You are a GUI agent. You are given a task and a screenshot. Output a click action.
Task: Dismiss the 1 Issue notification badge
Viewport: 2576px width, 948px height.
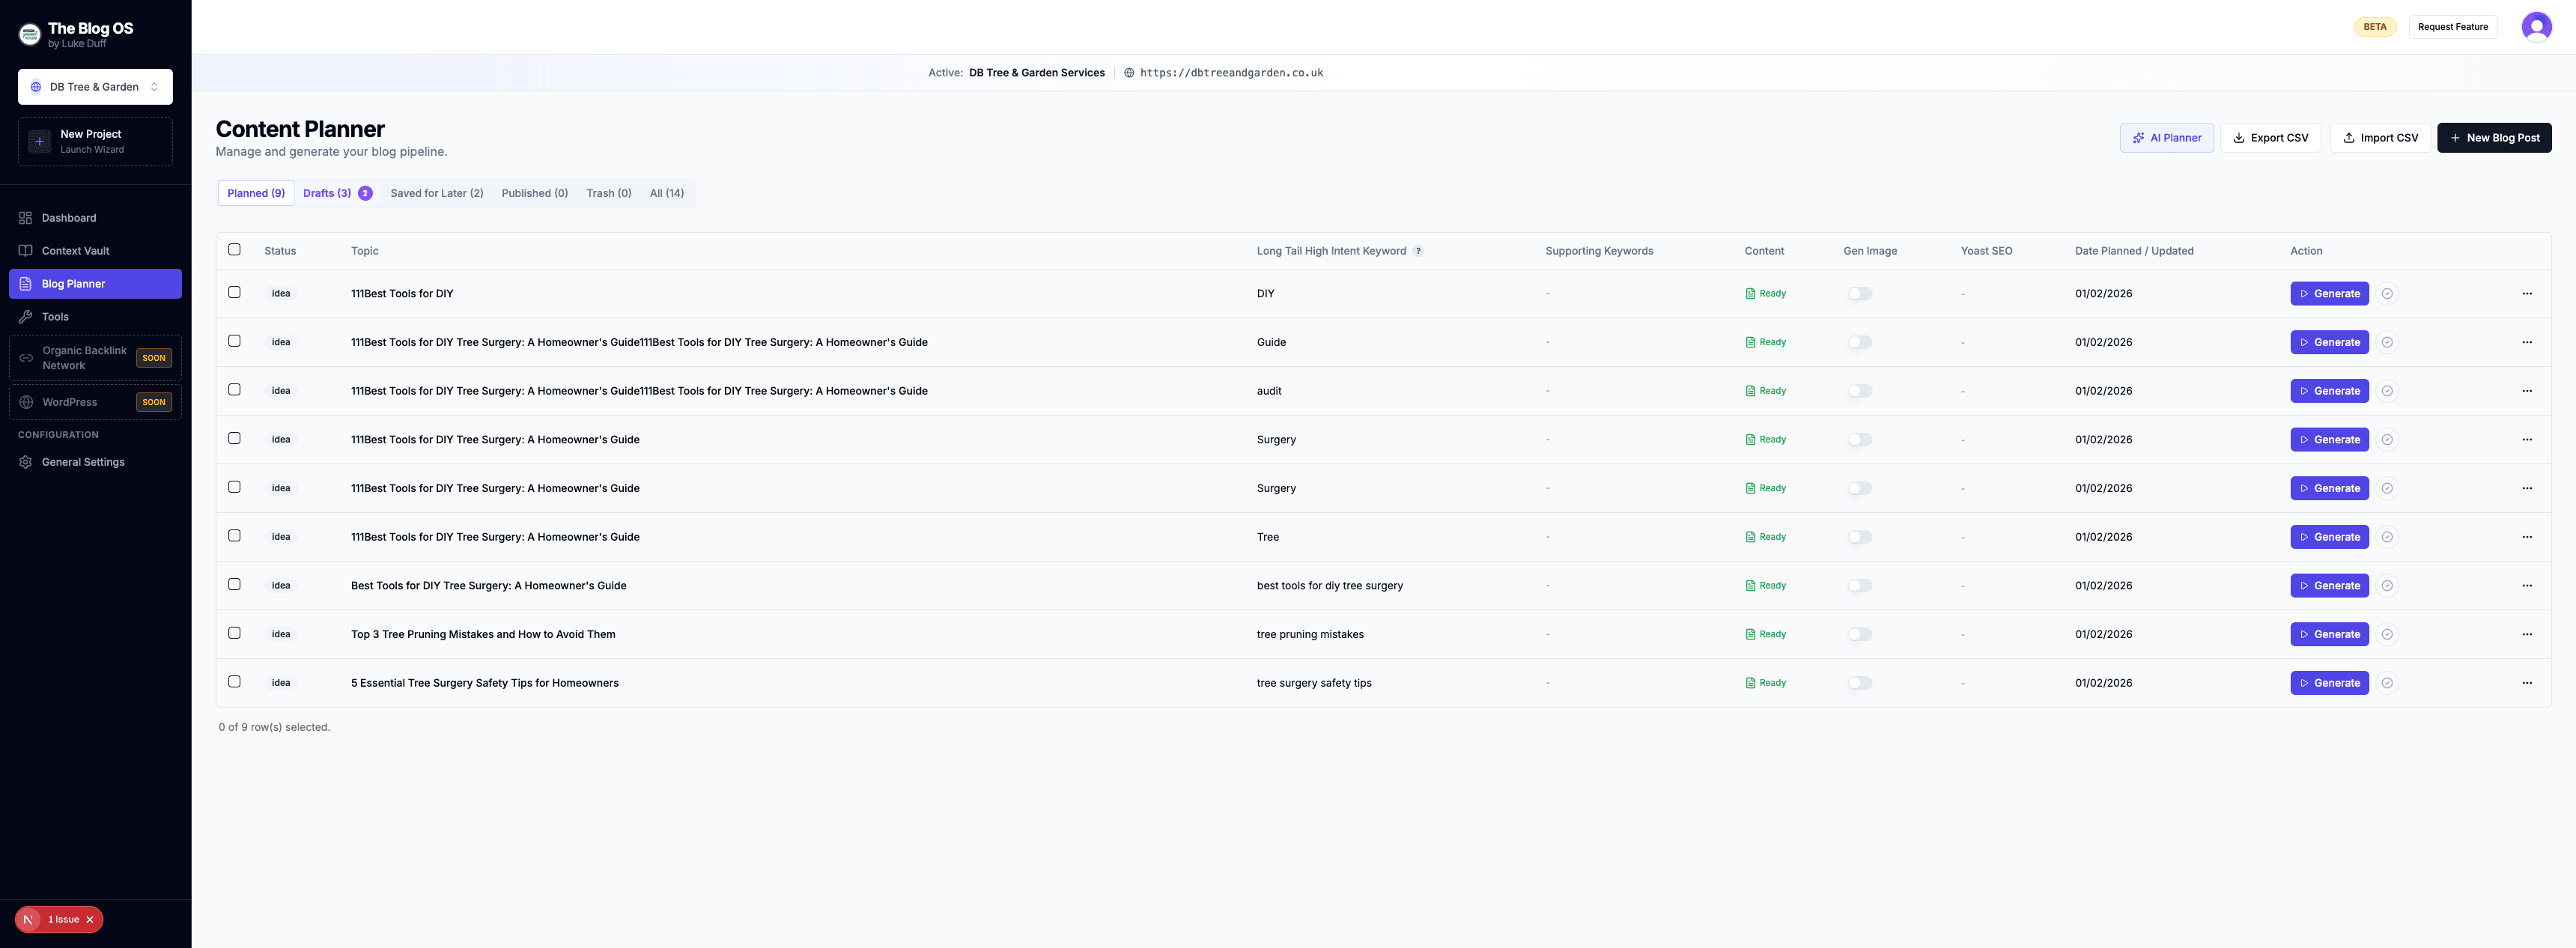90,919
